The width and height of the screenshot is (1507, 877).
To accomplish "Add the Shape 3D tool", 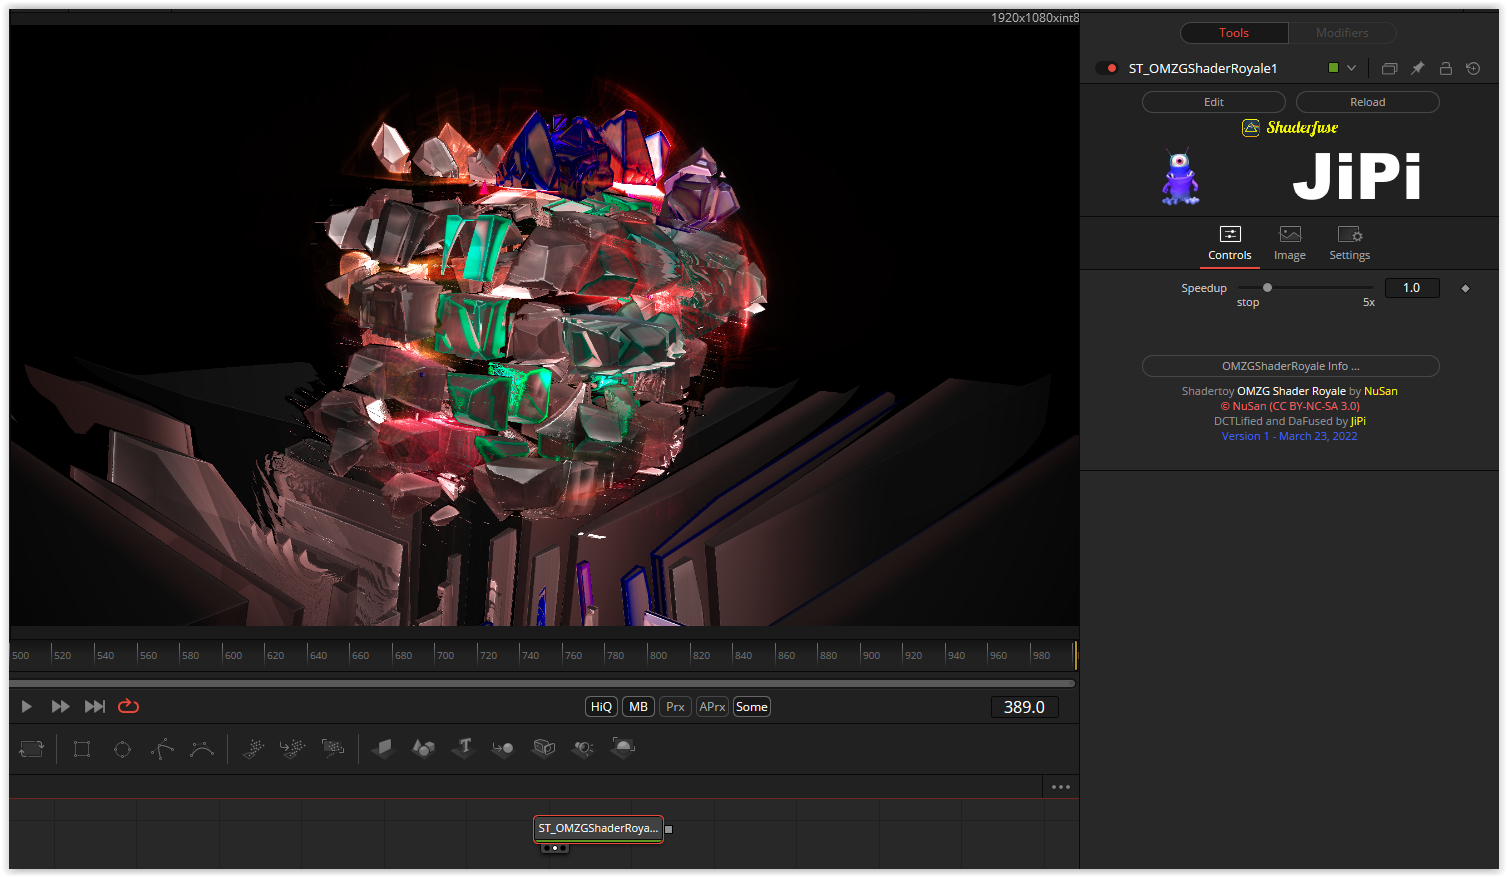I will 423,748.
